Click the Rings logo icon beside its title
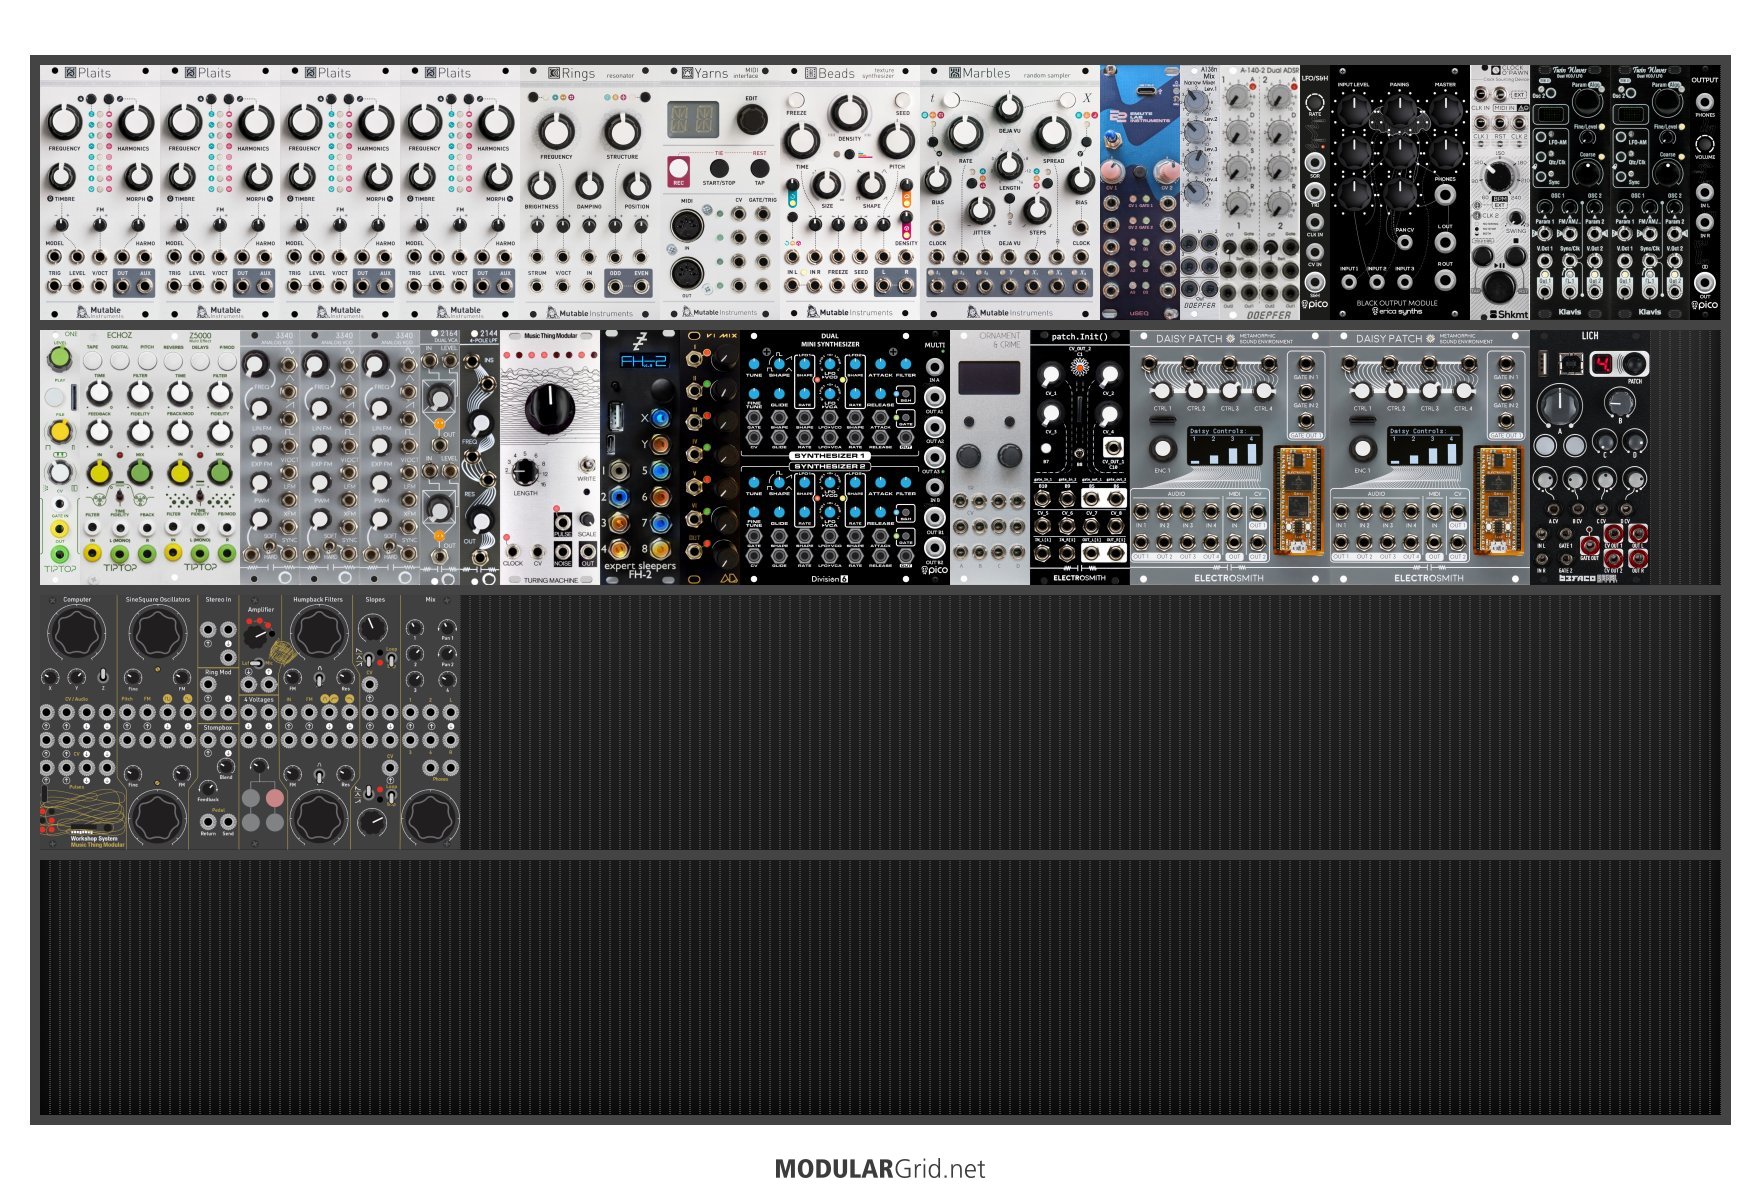 coord(554,73)
